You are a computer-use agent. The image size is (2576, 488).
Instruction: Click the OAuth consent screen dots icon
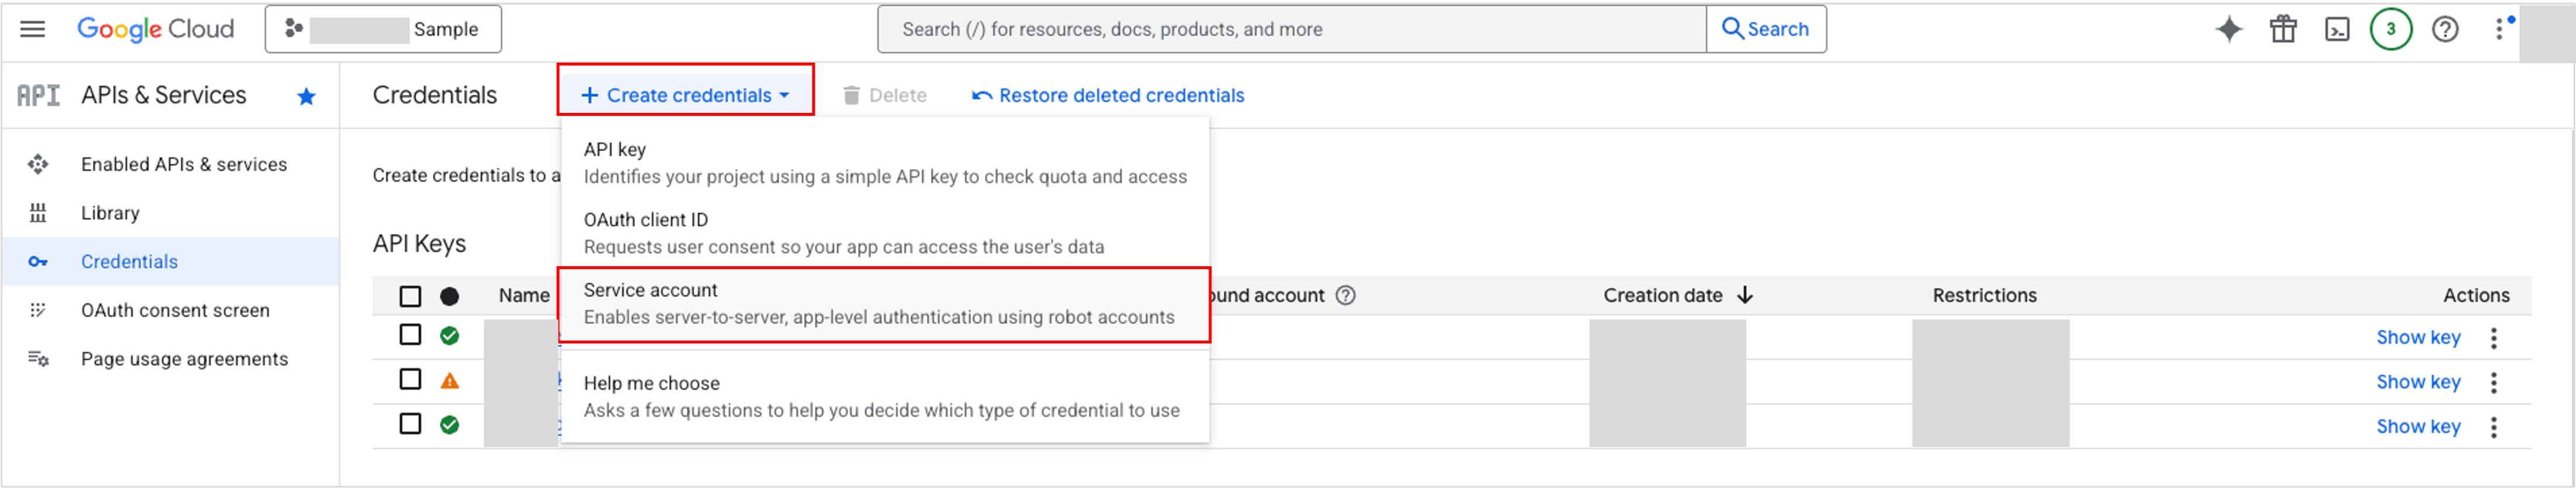tap(38, 310)
